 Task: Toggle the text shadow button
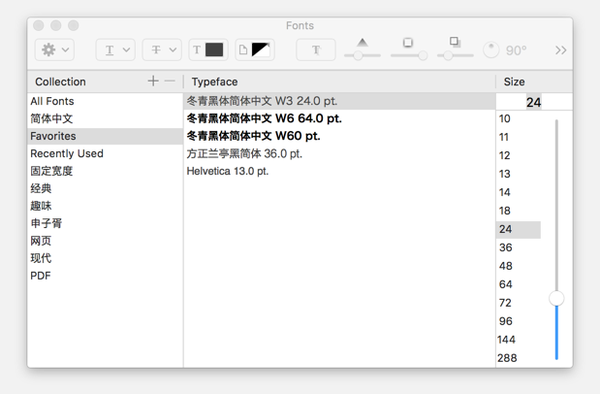pyautogui.click(x=316, y=50)
